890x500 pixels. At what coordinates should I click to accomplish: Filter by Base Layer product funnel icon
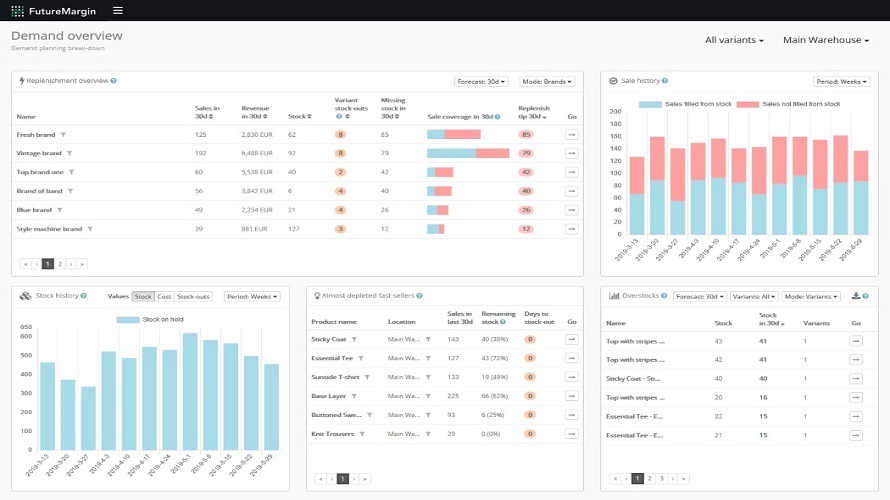[x=354, y=396]
